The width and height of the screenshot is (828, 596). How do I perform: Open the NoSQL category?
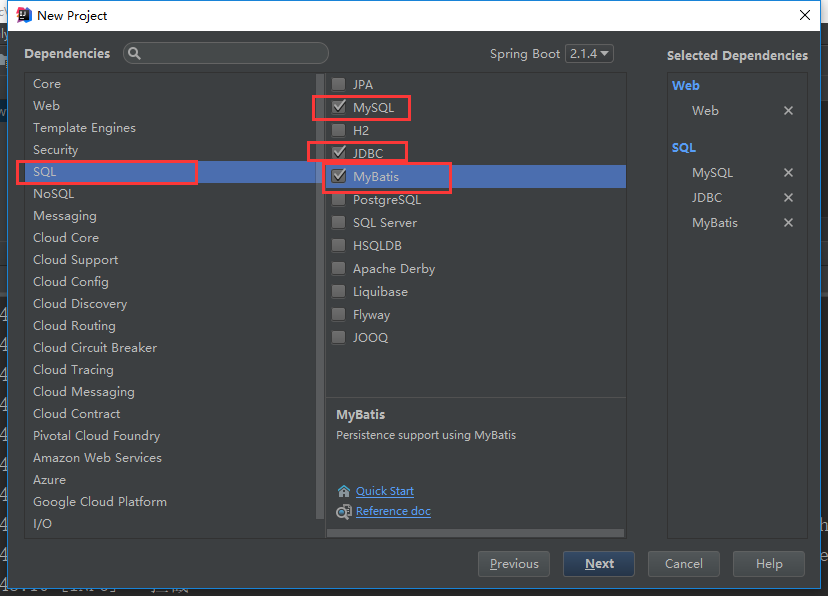tap(170, 194)
